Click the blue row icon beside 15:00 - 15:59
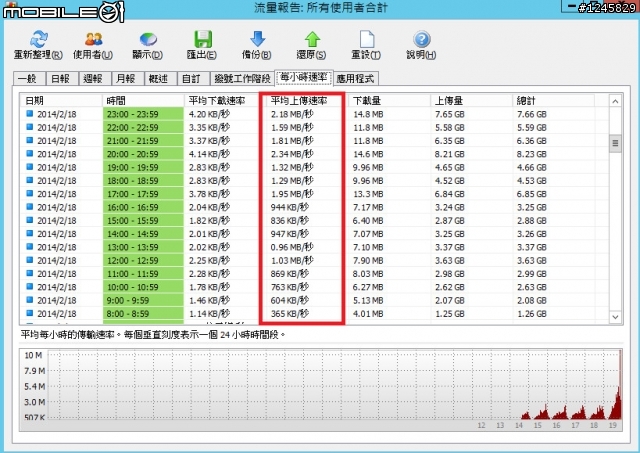The height and width of the screenshot is (453, 640). (29, 220)
